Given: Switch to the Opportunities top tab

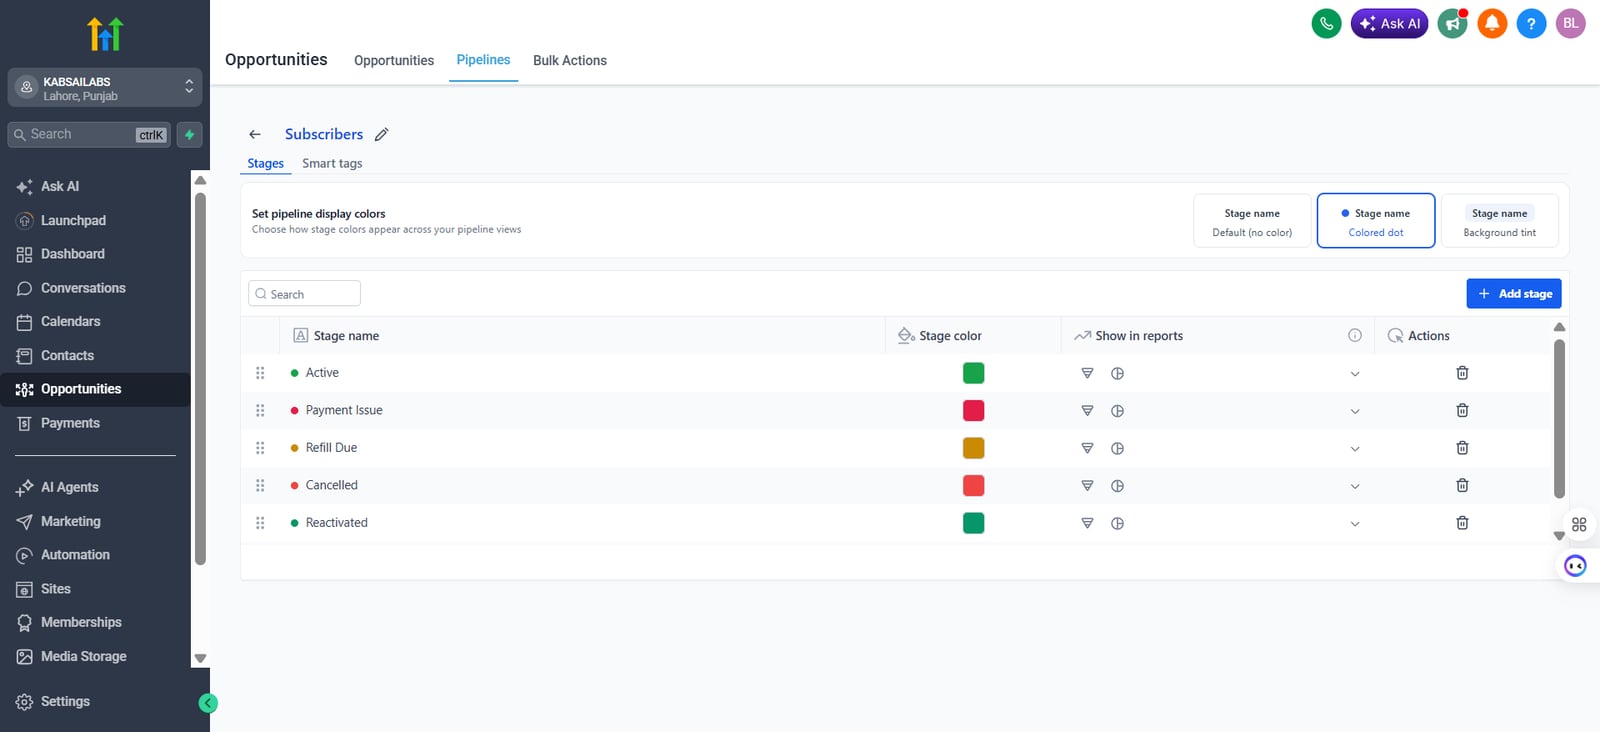Looking at the screenshot, I should 394,61.
